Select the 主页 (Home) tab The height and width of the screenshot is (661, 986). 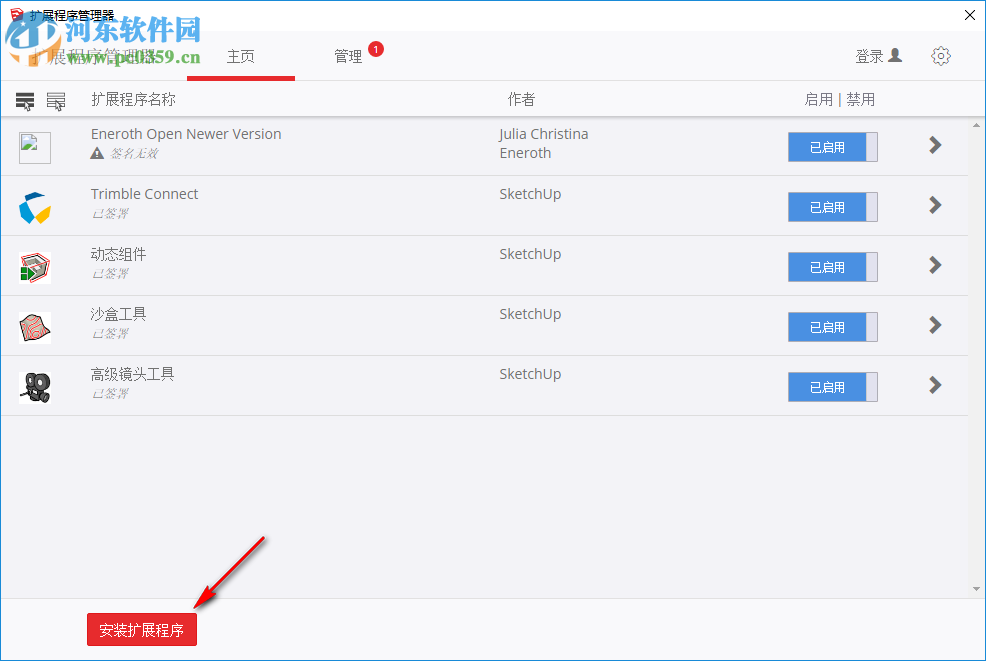click(x=240, y=57)
